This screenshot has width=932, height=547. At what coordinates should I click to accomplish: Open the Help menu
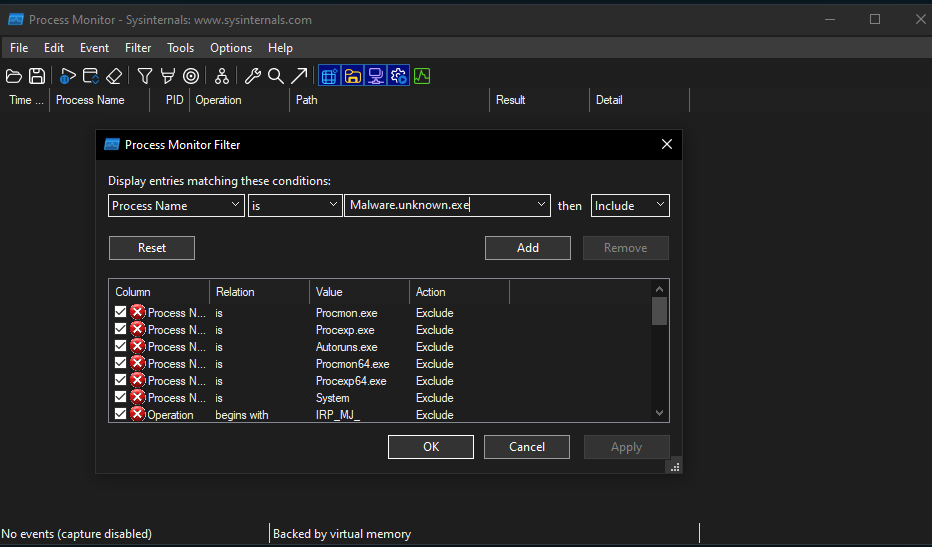point(280,48)
